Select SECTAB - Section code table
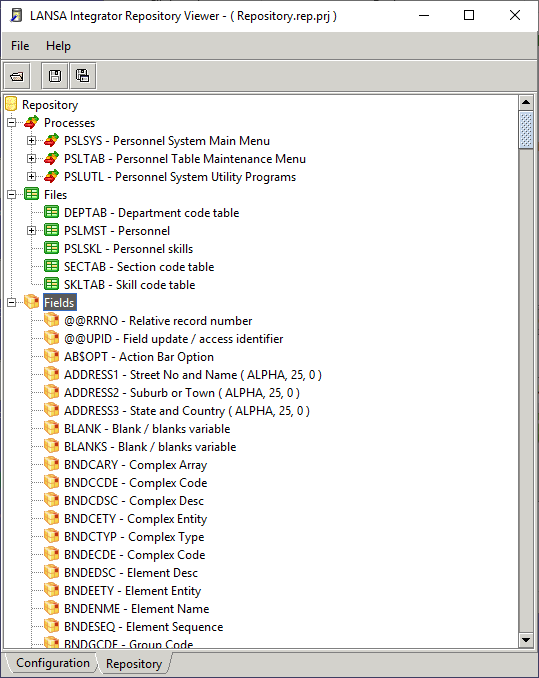539x678 pixels. coord(139,267)
